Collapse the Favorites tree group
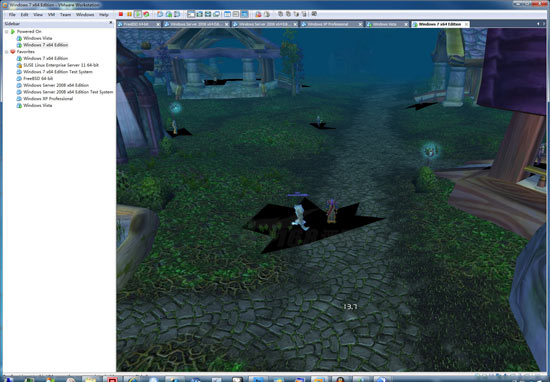This screenshot has width=550, height=382. tap(7, 52)
